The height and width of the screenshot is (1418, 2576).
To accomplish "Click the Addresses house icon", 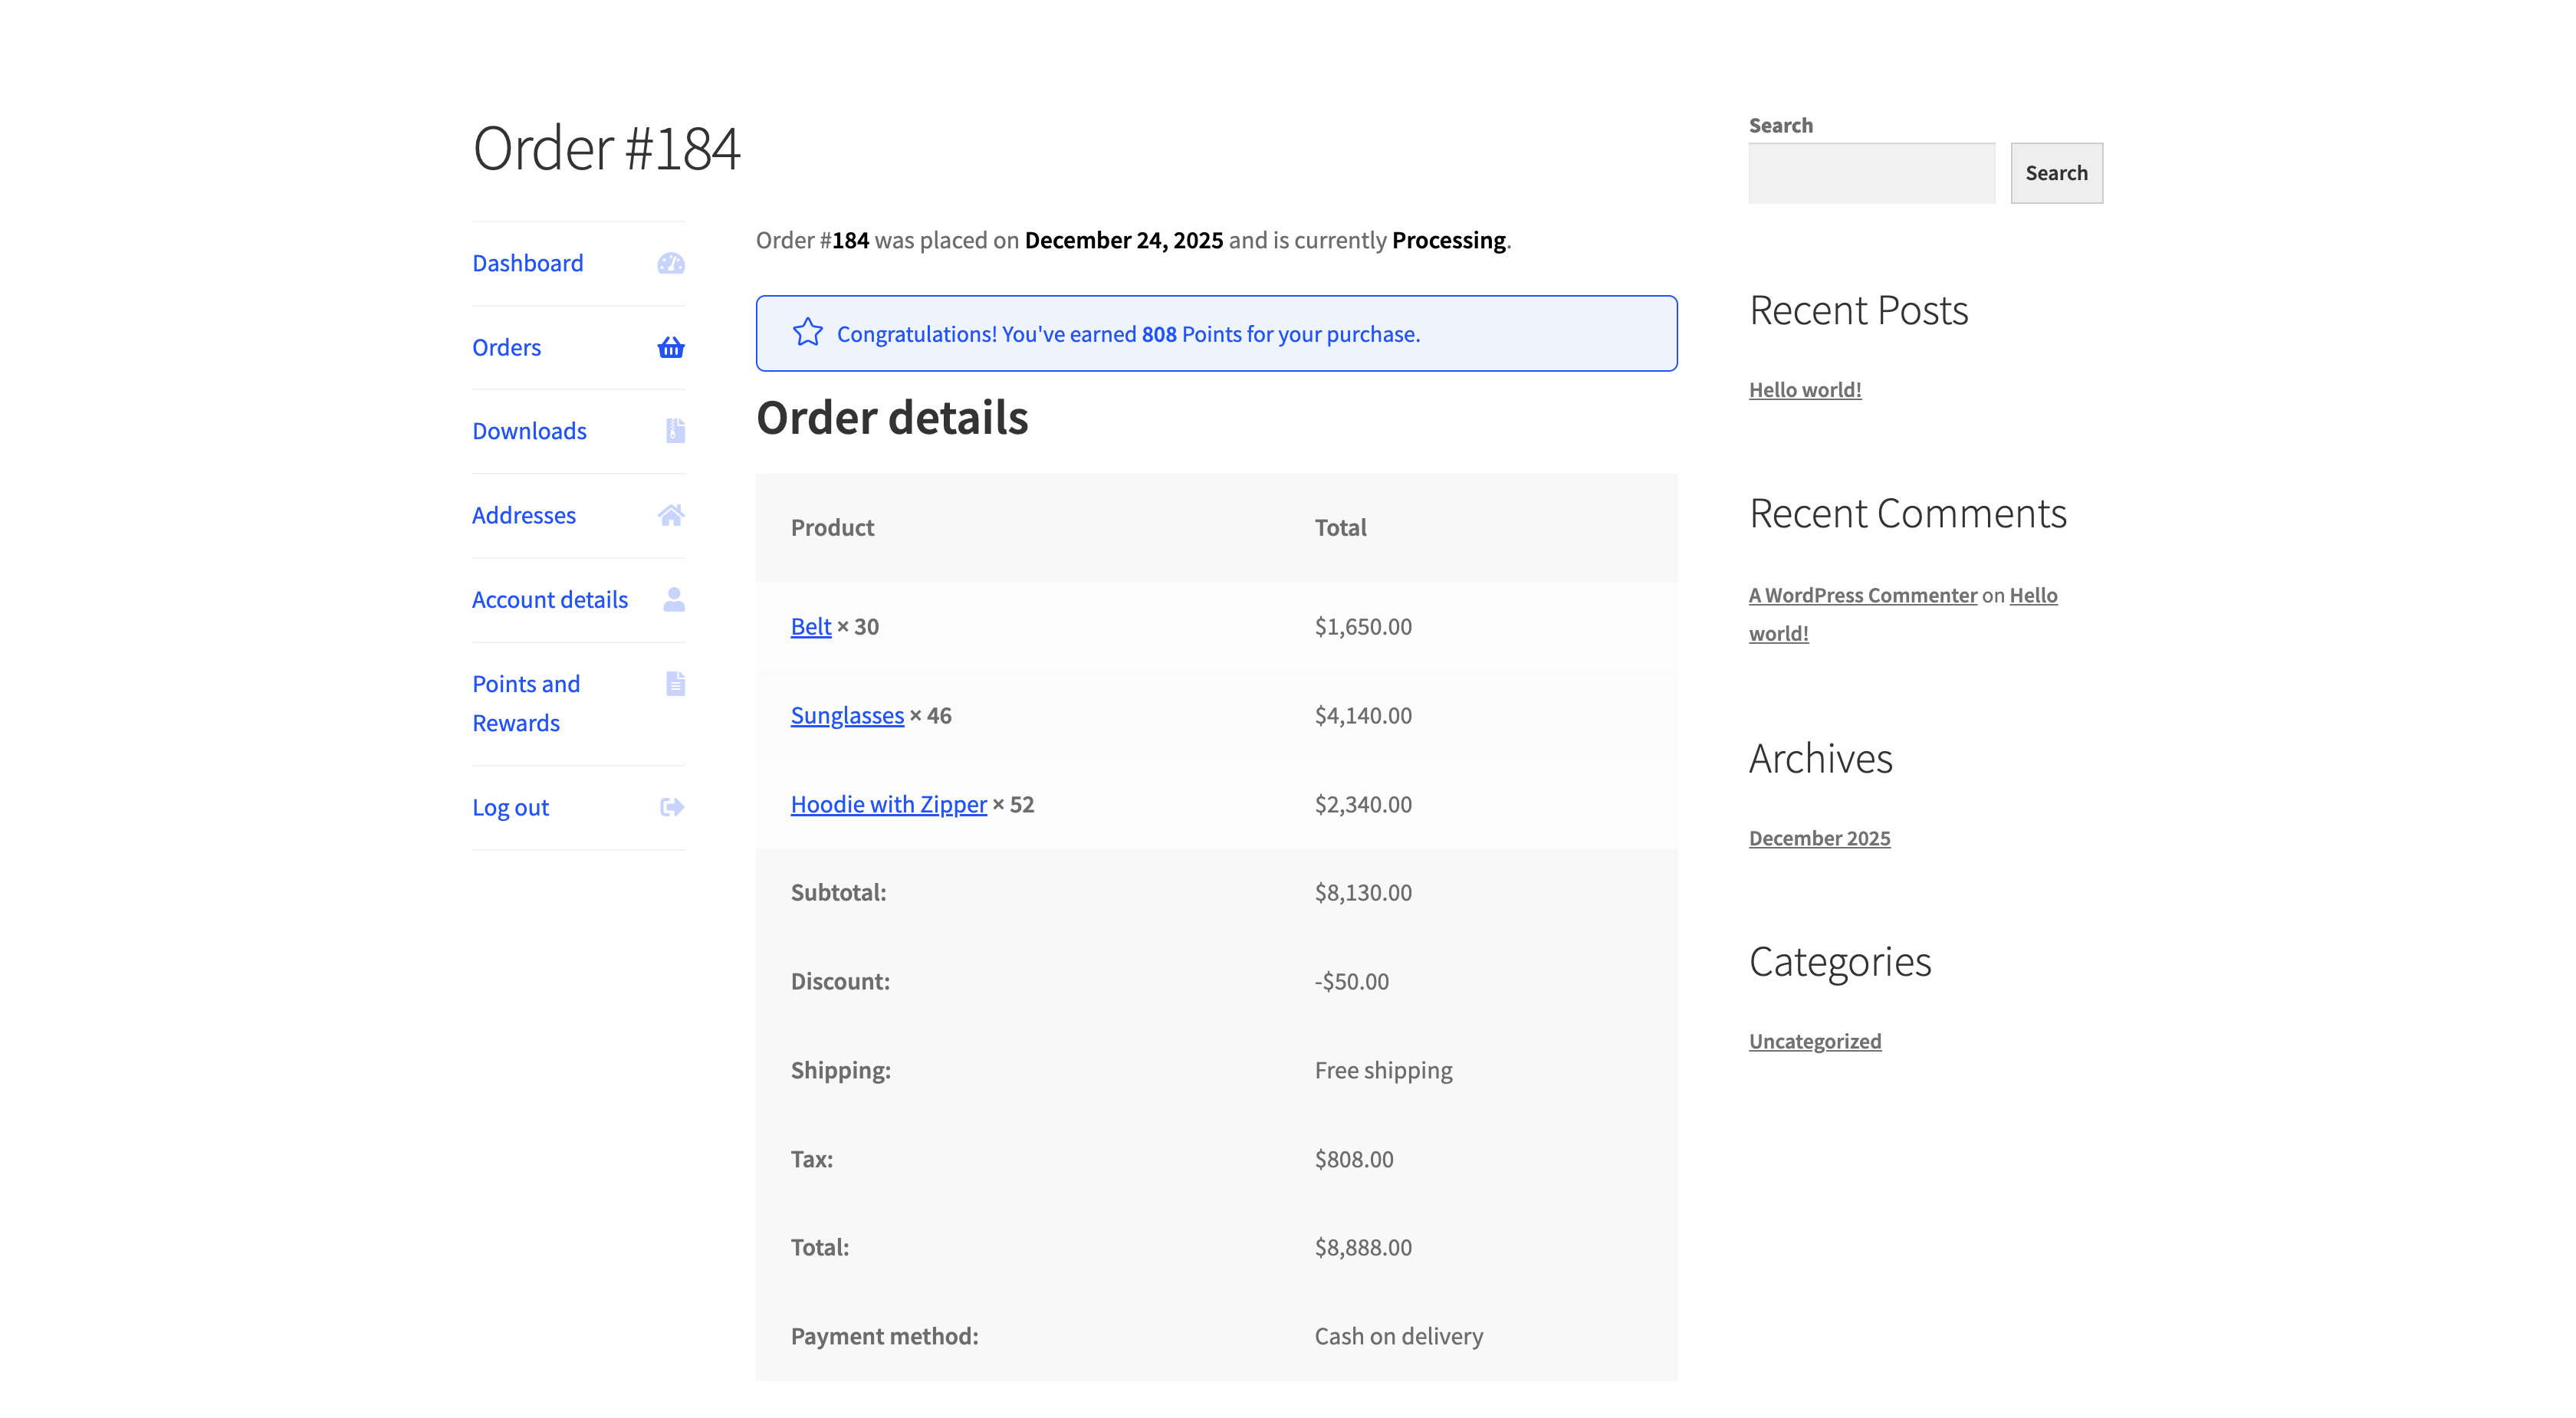I will (x=671, y=515).
